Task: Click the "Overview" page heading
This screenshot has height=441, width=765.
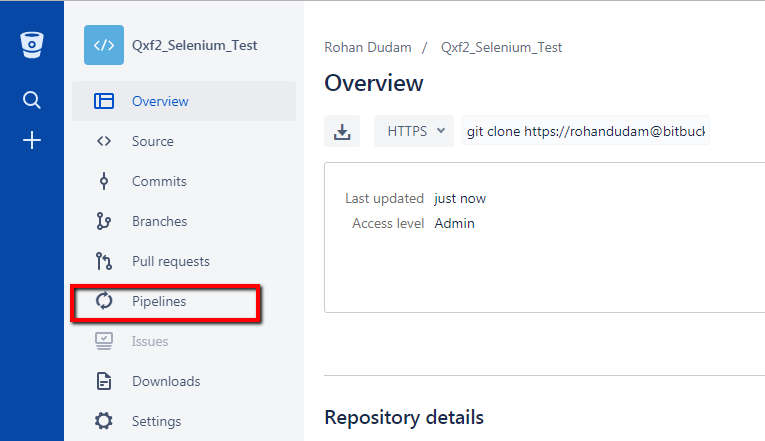Action: pos(374,83)
